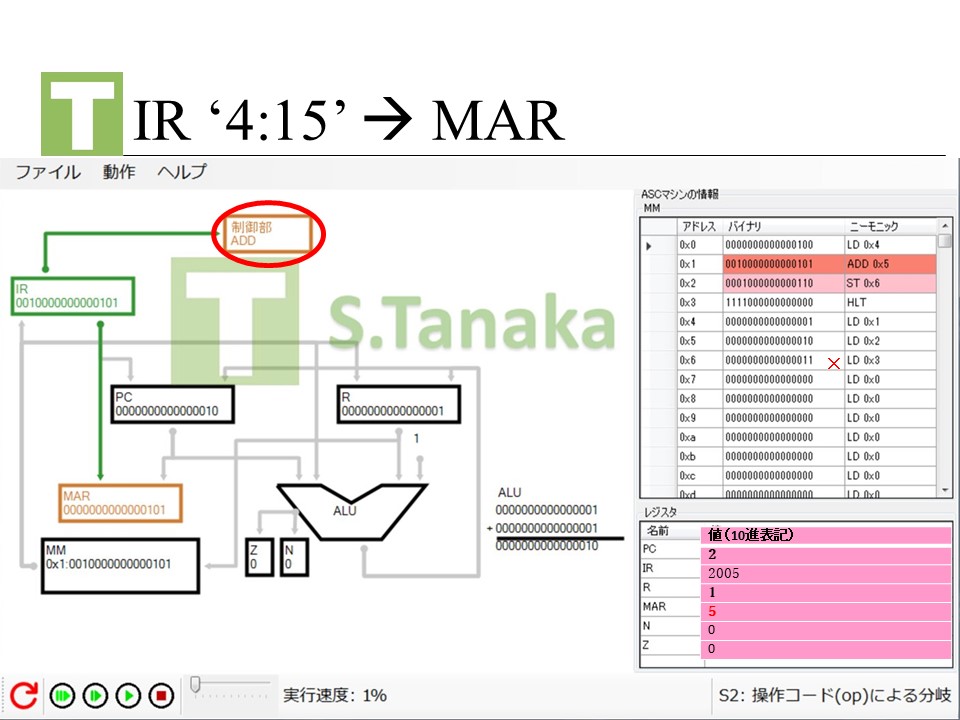This screenshot has height=720, width=960.
Task: Click the MM memory box in diagram
Action: pyautogui.click(x=121, y=566)
